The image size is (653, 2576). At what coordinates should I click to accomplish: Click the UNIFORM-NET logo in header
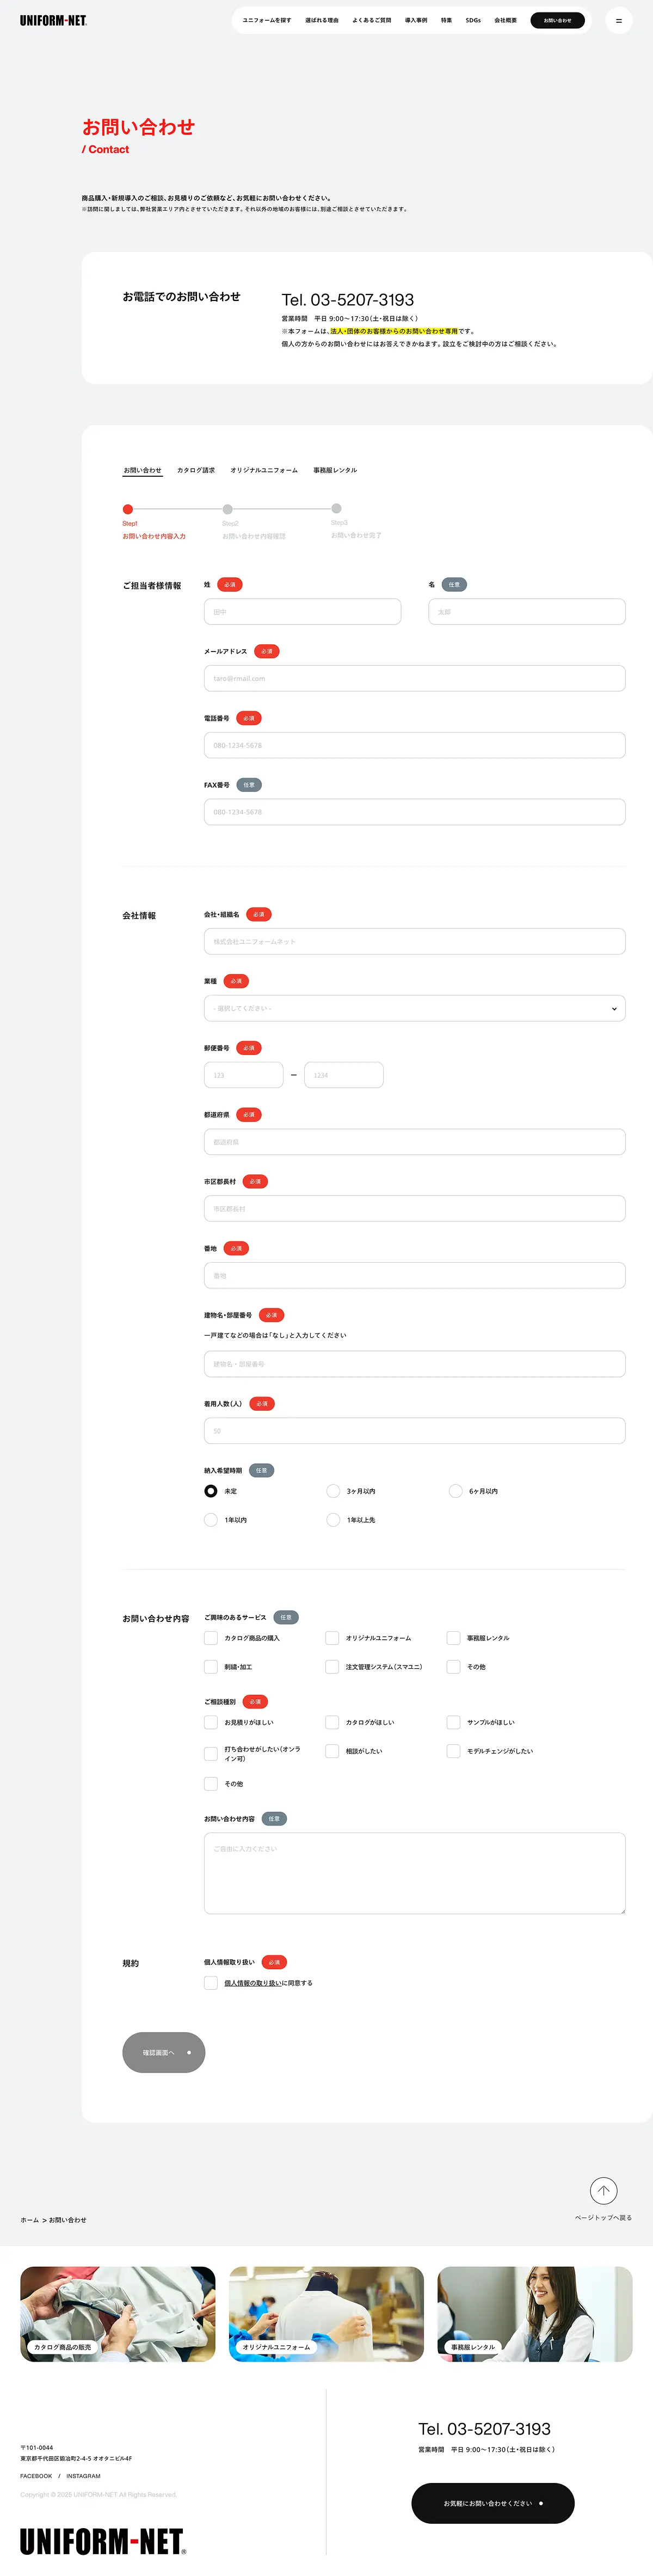coord(53,20)
